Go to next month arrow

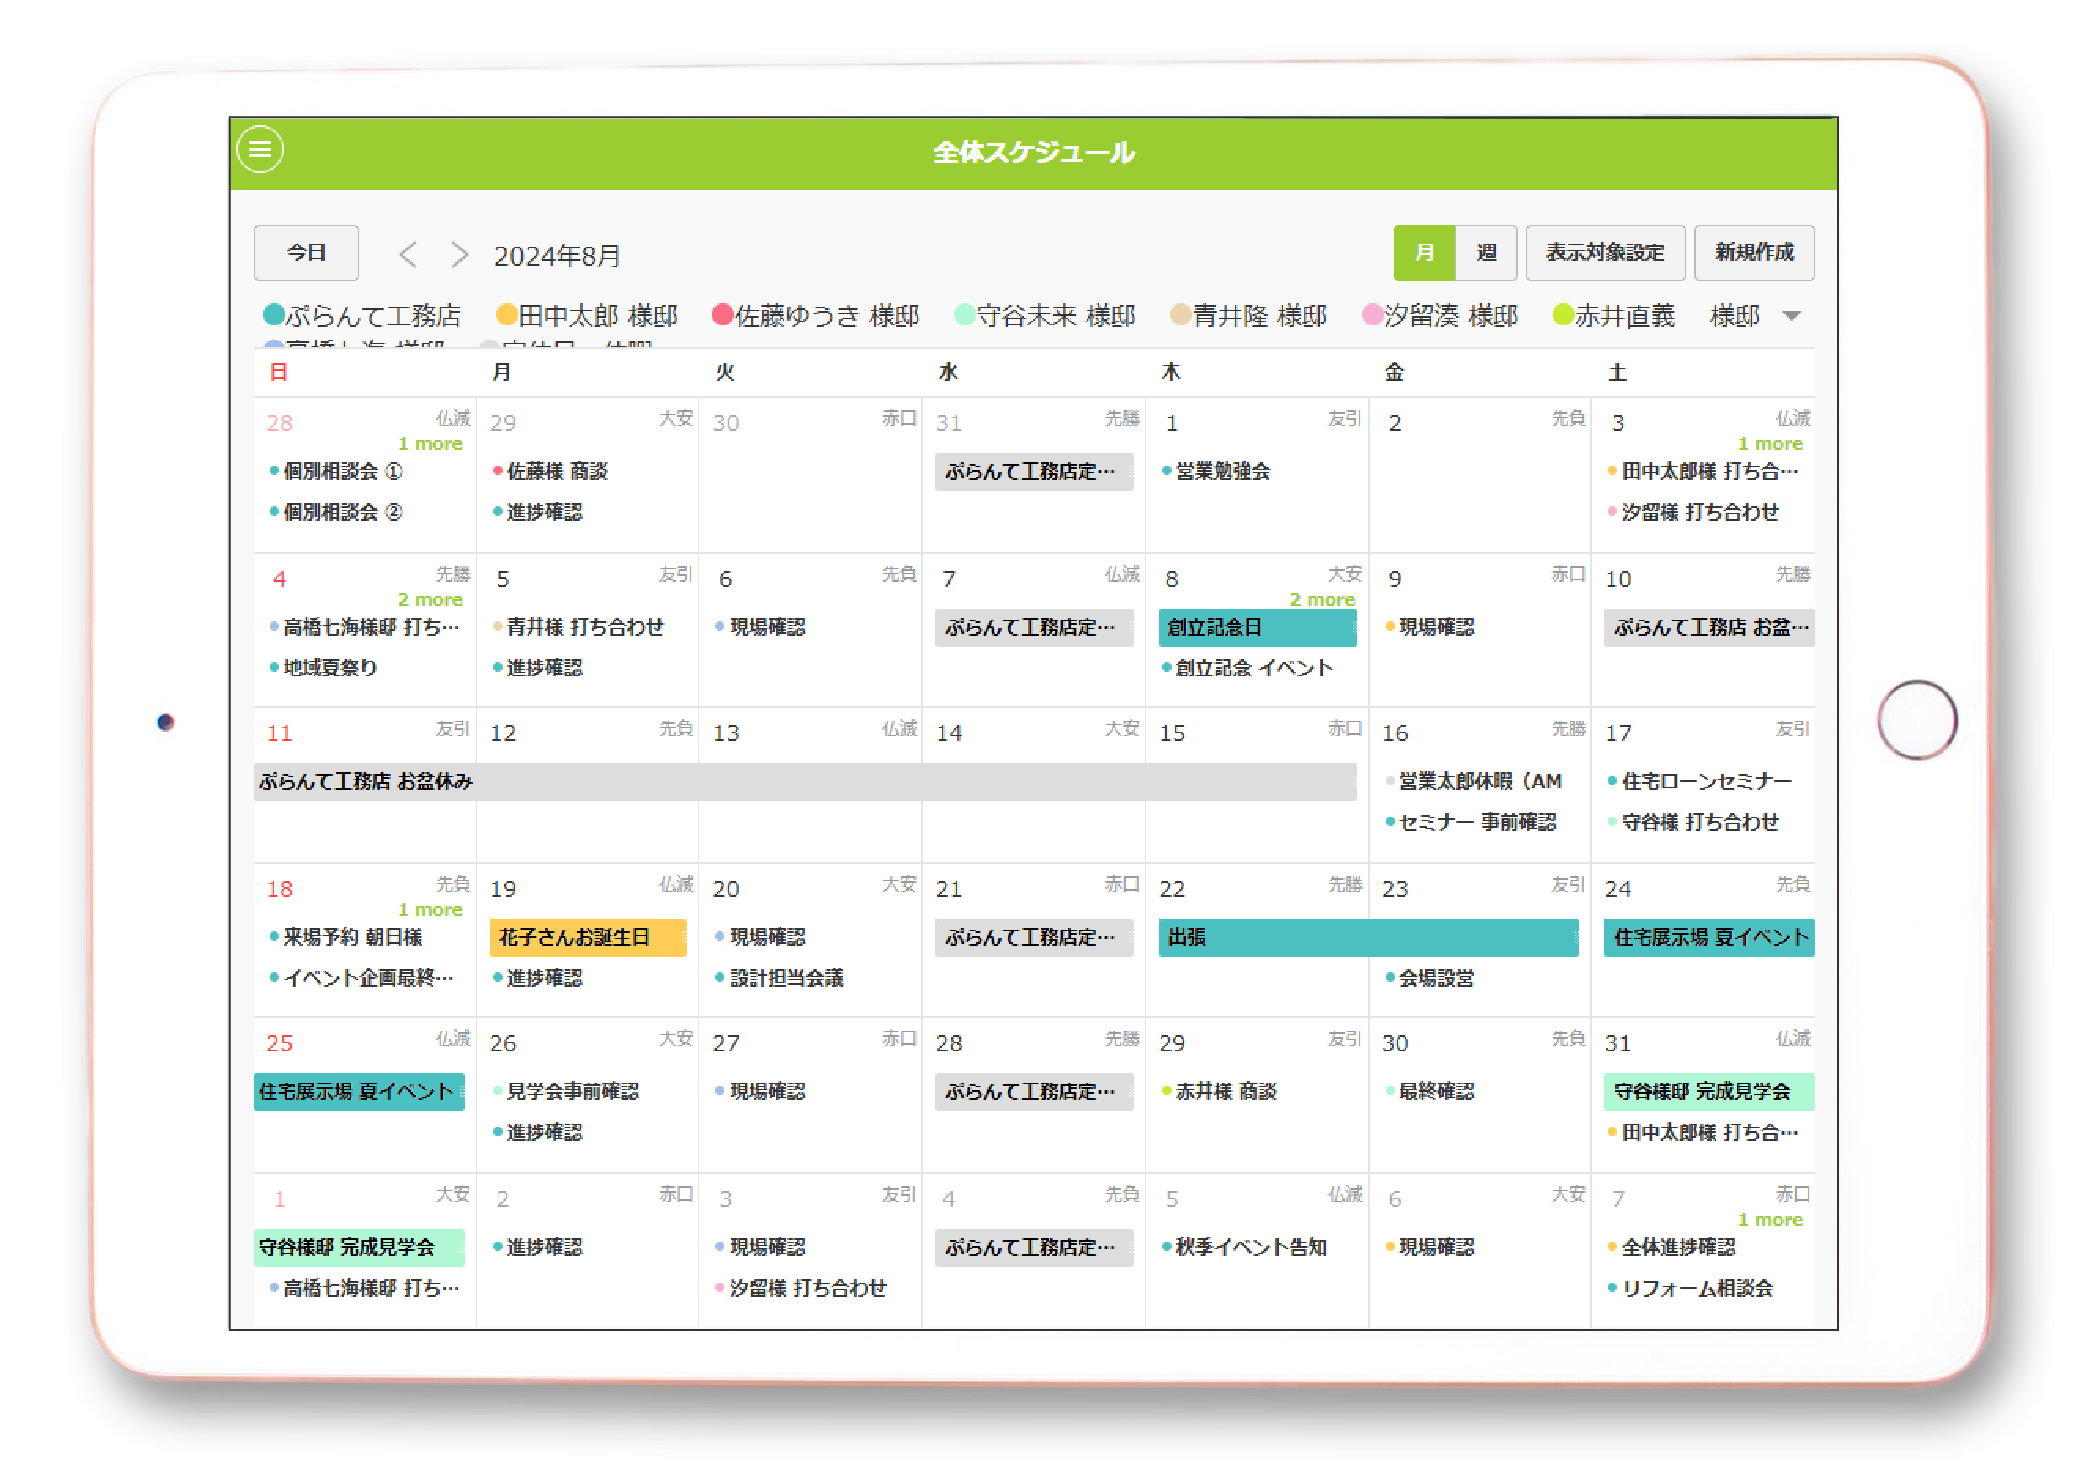[x=459, y=255]
